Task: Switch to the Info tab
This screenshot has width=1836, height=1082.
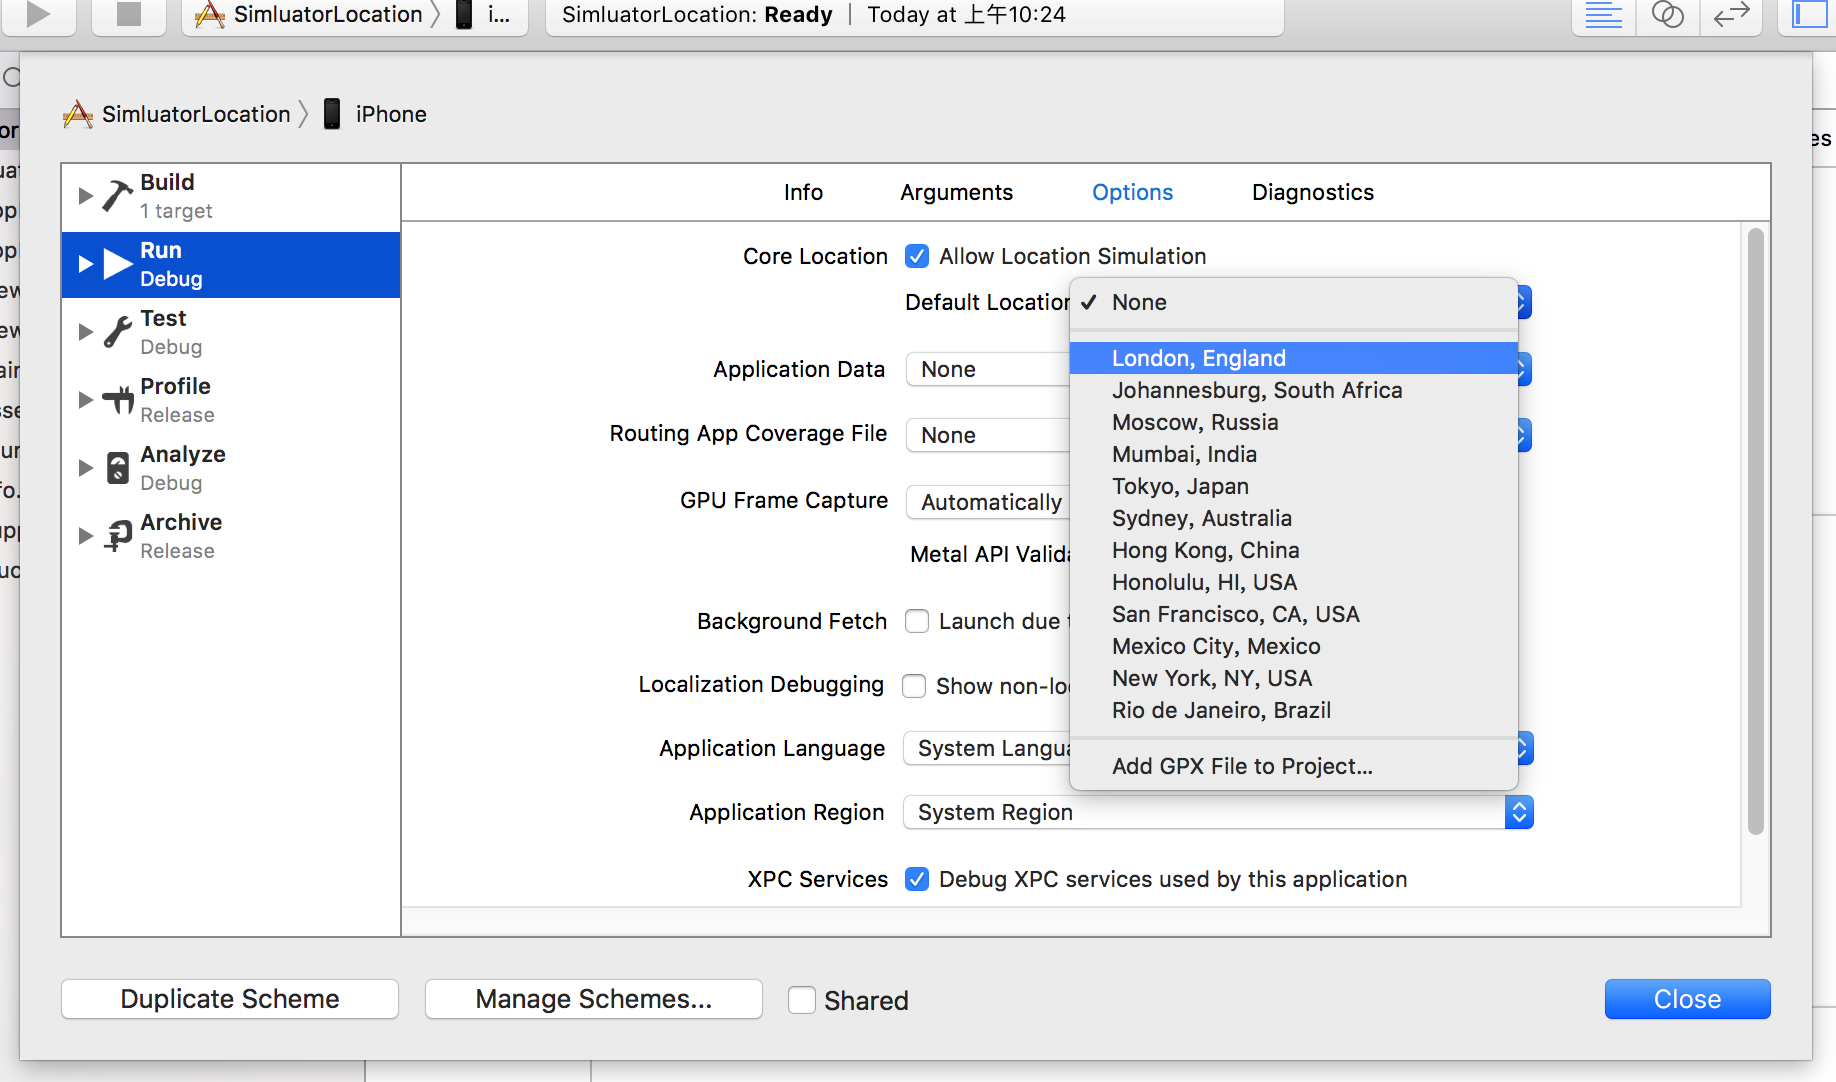Action: click(803, 192)
